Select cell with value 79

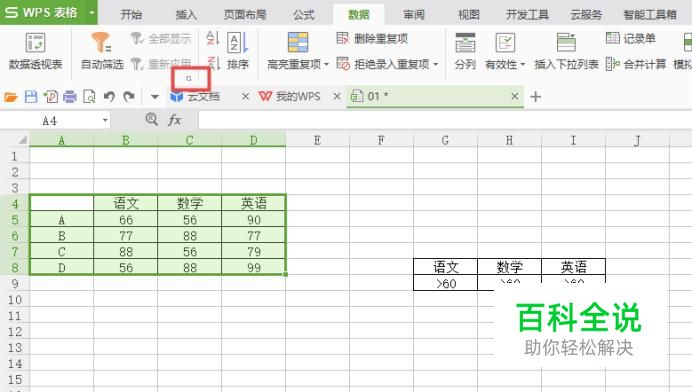click(x=254, y=252)
